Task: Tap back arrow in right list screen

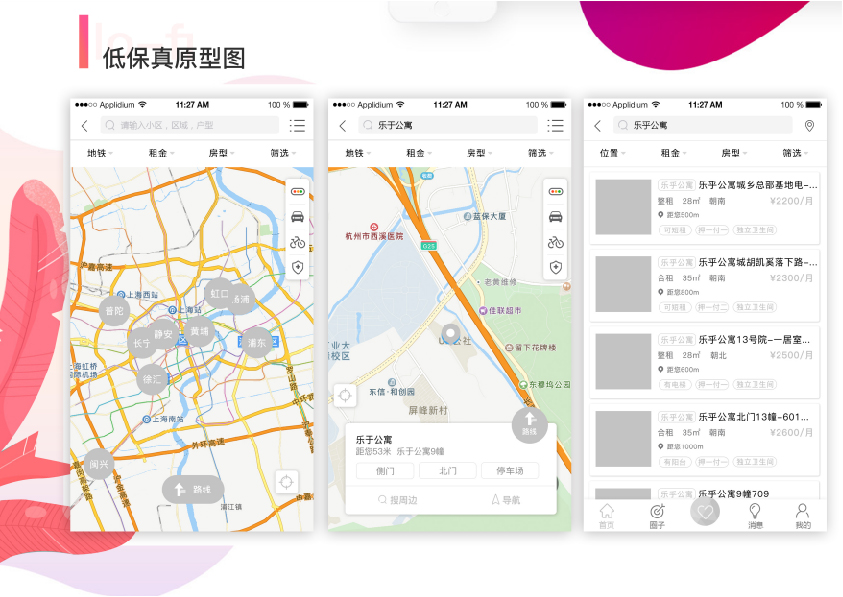Action: tap(597, 126)
